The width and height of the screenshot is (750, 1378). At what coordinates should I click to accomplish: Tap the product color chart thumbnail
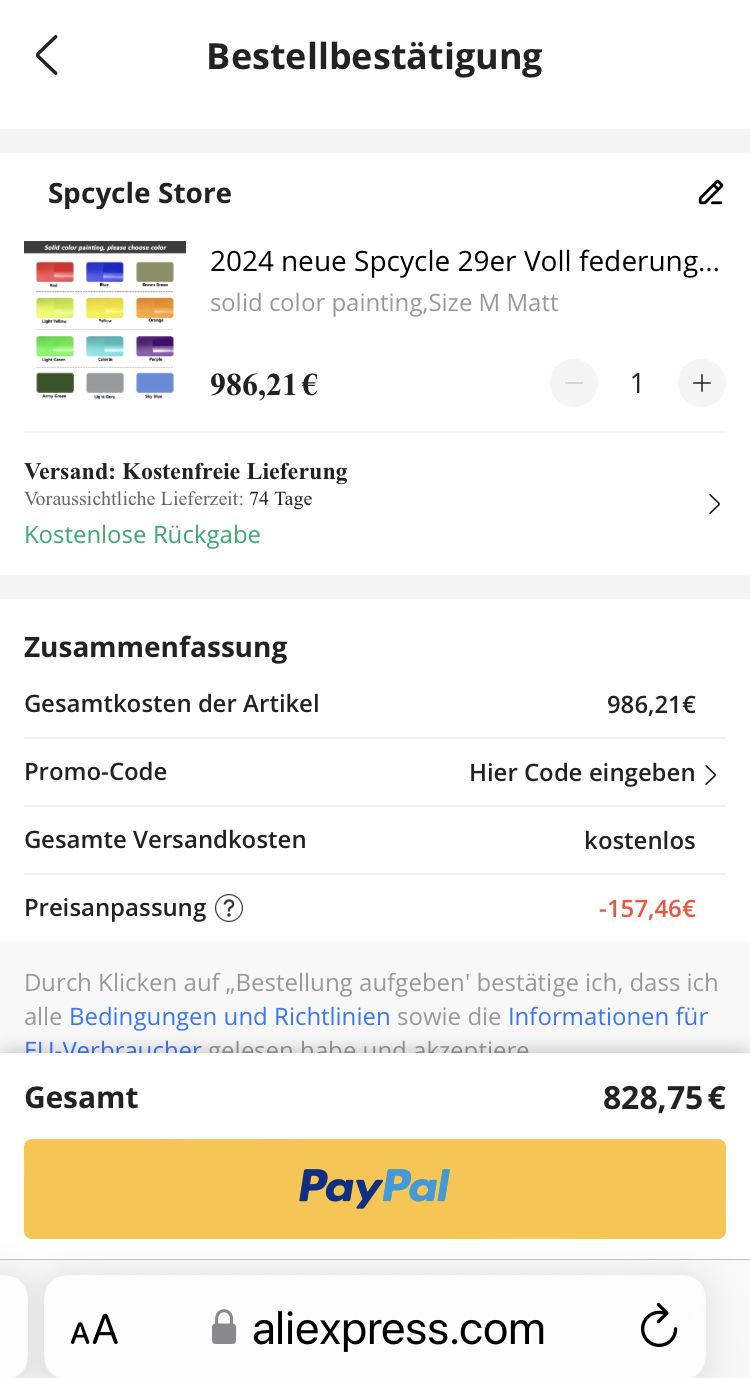[x=104, y=321]
